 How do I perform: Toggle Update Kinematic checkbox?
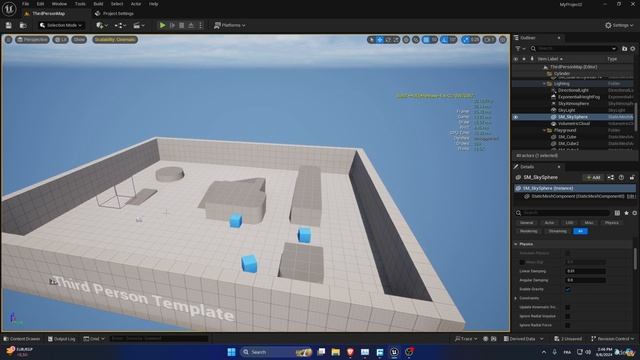point(568,307)
